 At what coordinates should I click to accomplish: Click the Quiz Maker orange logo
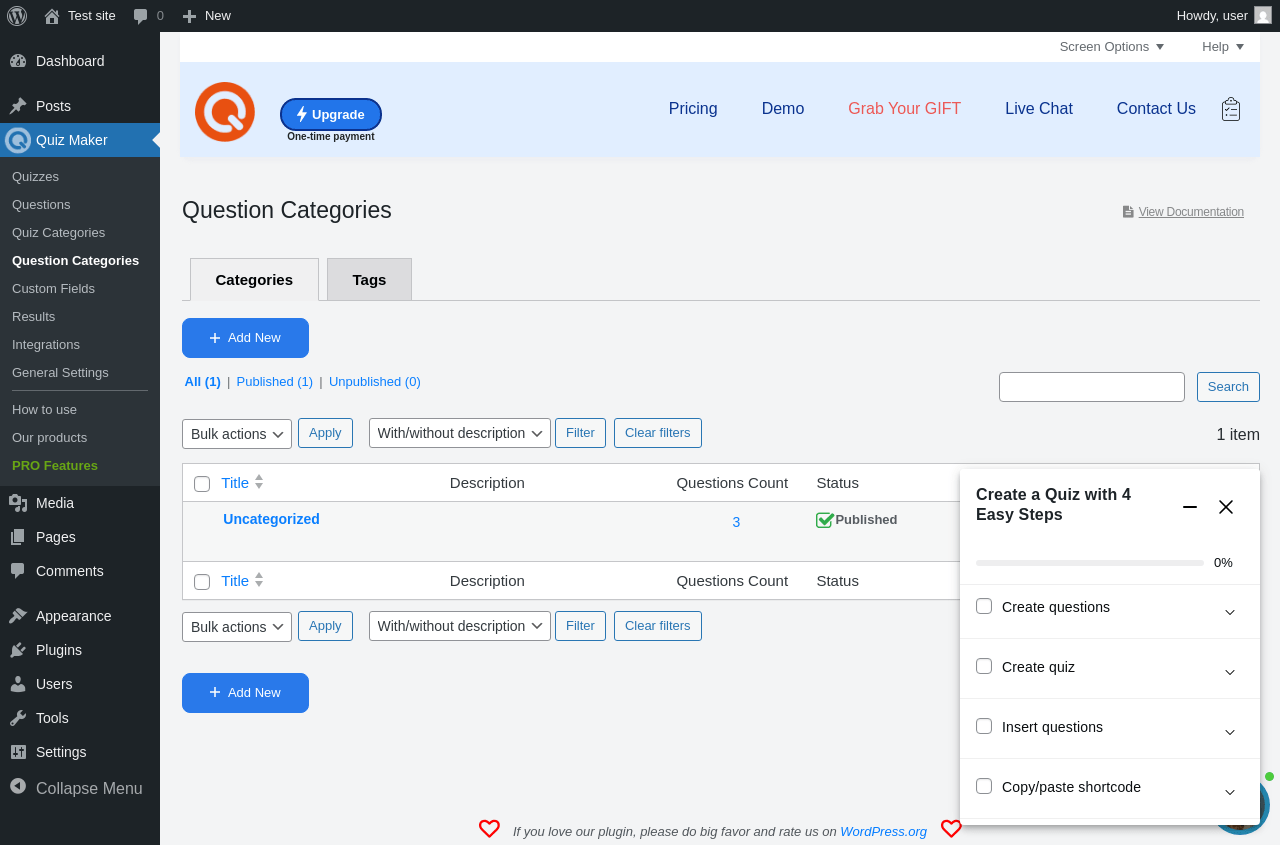coord(225,112)
